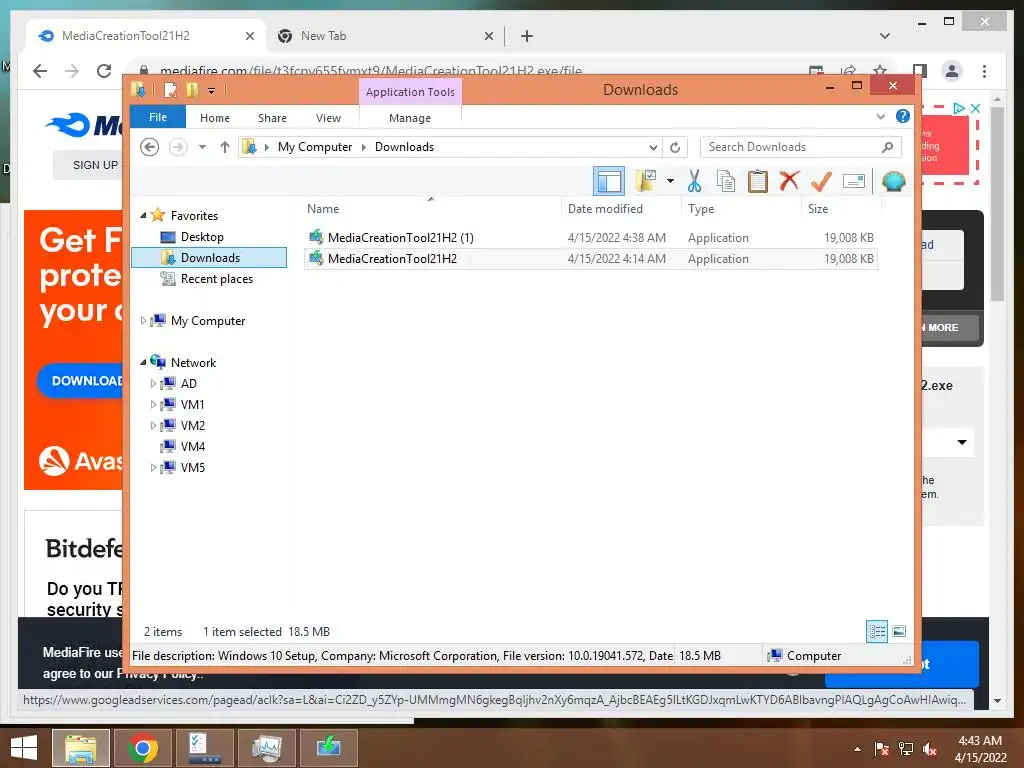Expand the ribbon with the chevron
1024x768 pixels.
880,117
